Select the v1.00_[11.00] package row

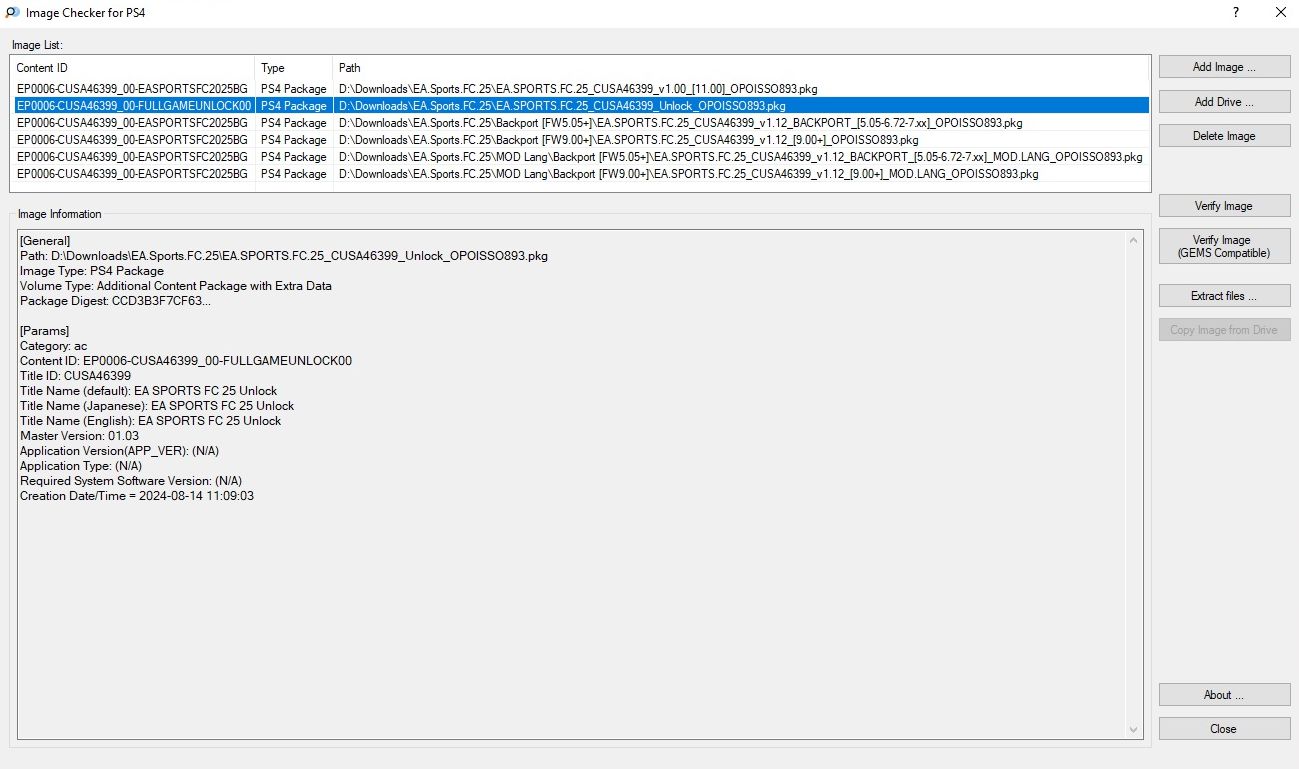580,89
